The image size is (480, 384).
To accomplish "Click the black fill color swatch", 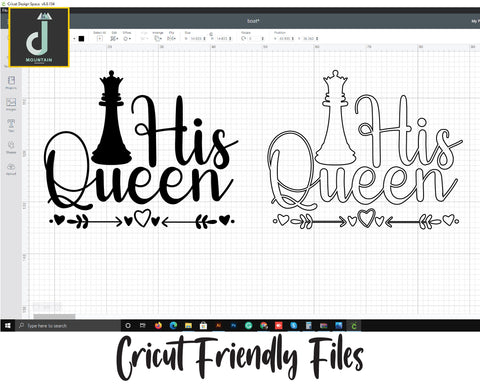I will pos(81,39).
